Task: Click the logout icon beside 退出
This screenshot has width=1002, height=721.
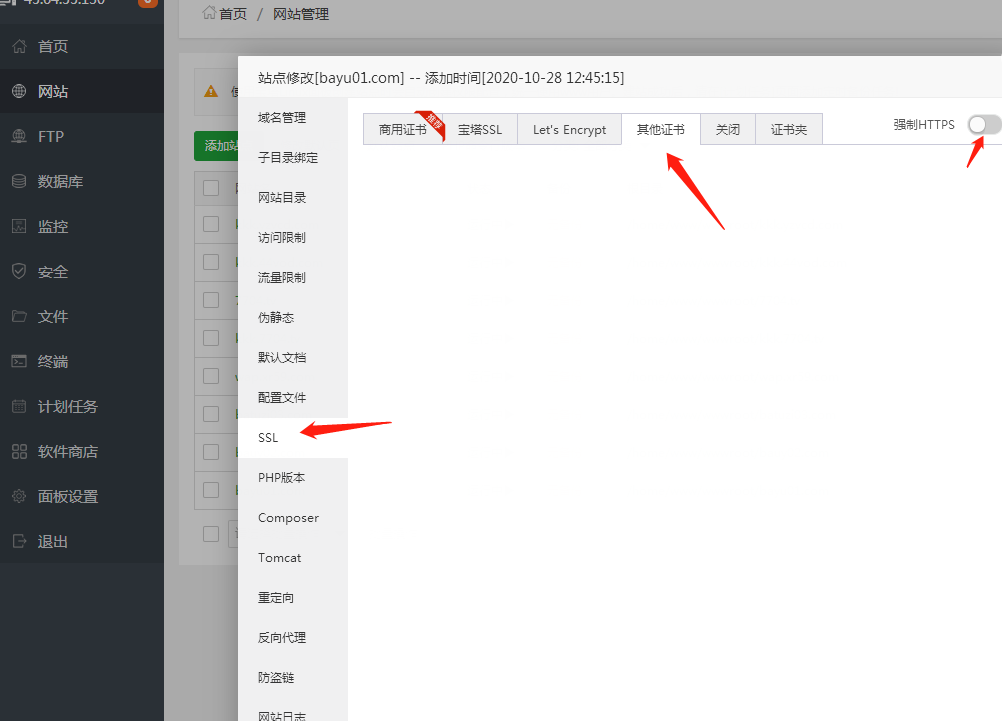Action: point(19,541)
